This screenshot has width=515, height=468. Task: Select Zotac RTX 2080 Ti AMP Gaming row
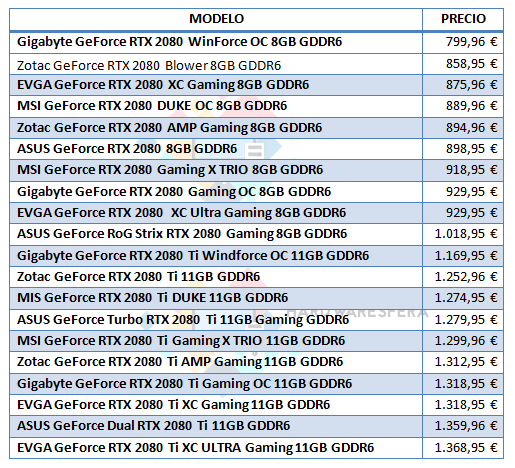pos(256,362)
